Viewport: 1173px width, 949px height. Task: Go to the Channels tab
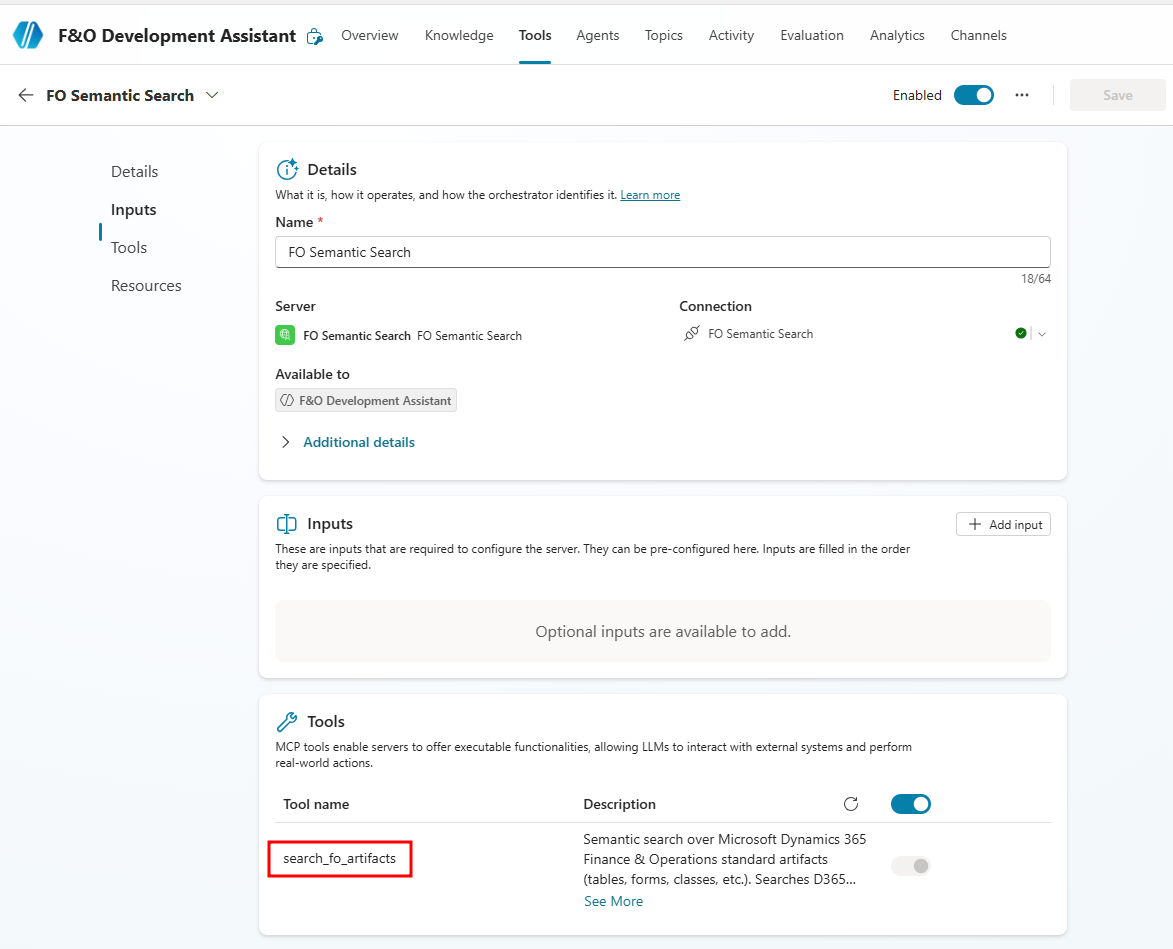[x=978, y=35]
